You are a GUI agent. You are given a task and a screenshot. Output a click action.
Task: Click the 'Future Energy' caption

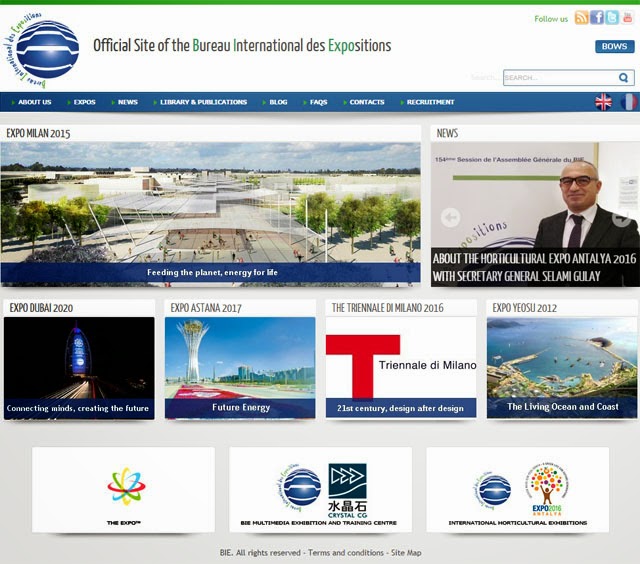pos(241,407)
